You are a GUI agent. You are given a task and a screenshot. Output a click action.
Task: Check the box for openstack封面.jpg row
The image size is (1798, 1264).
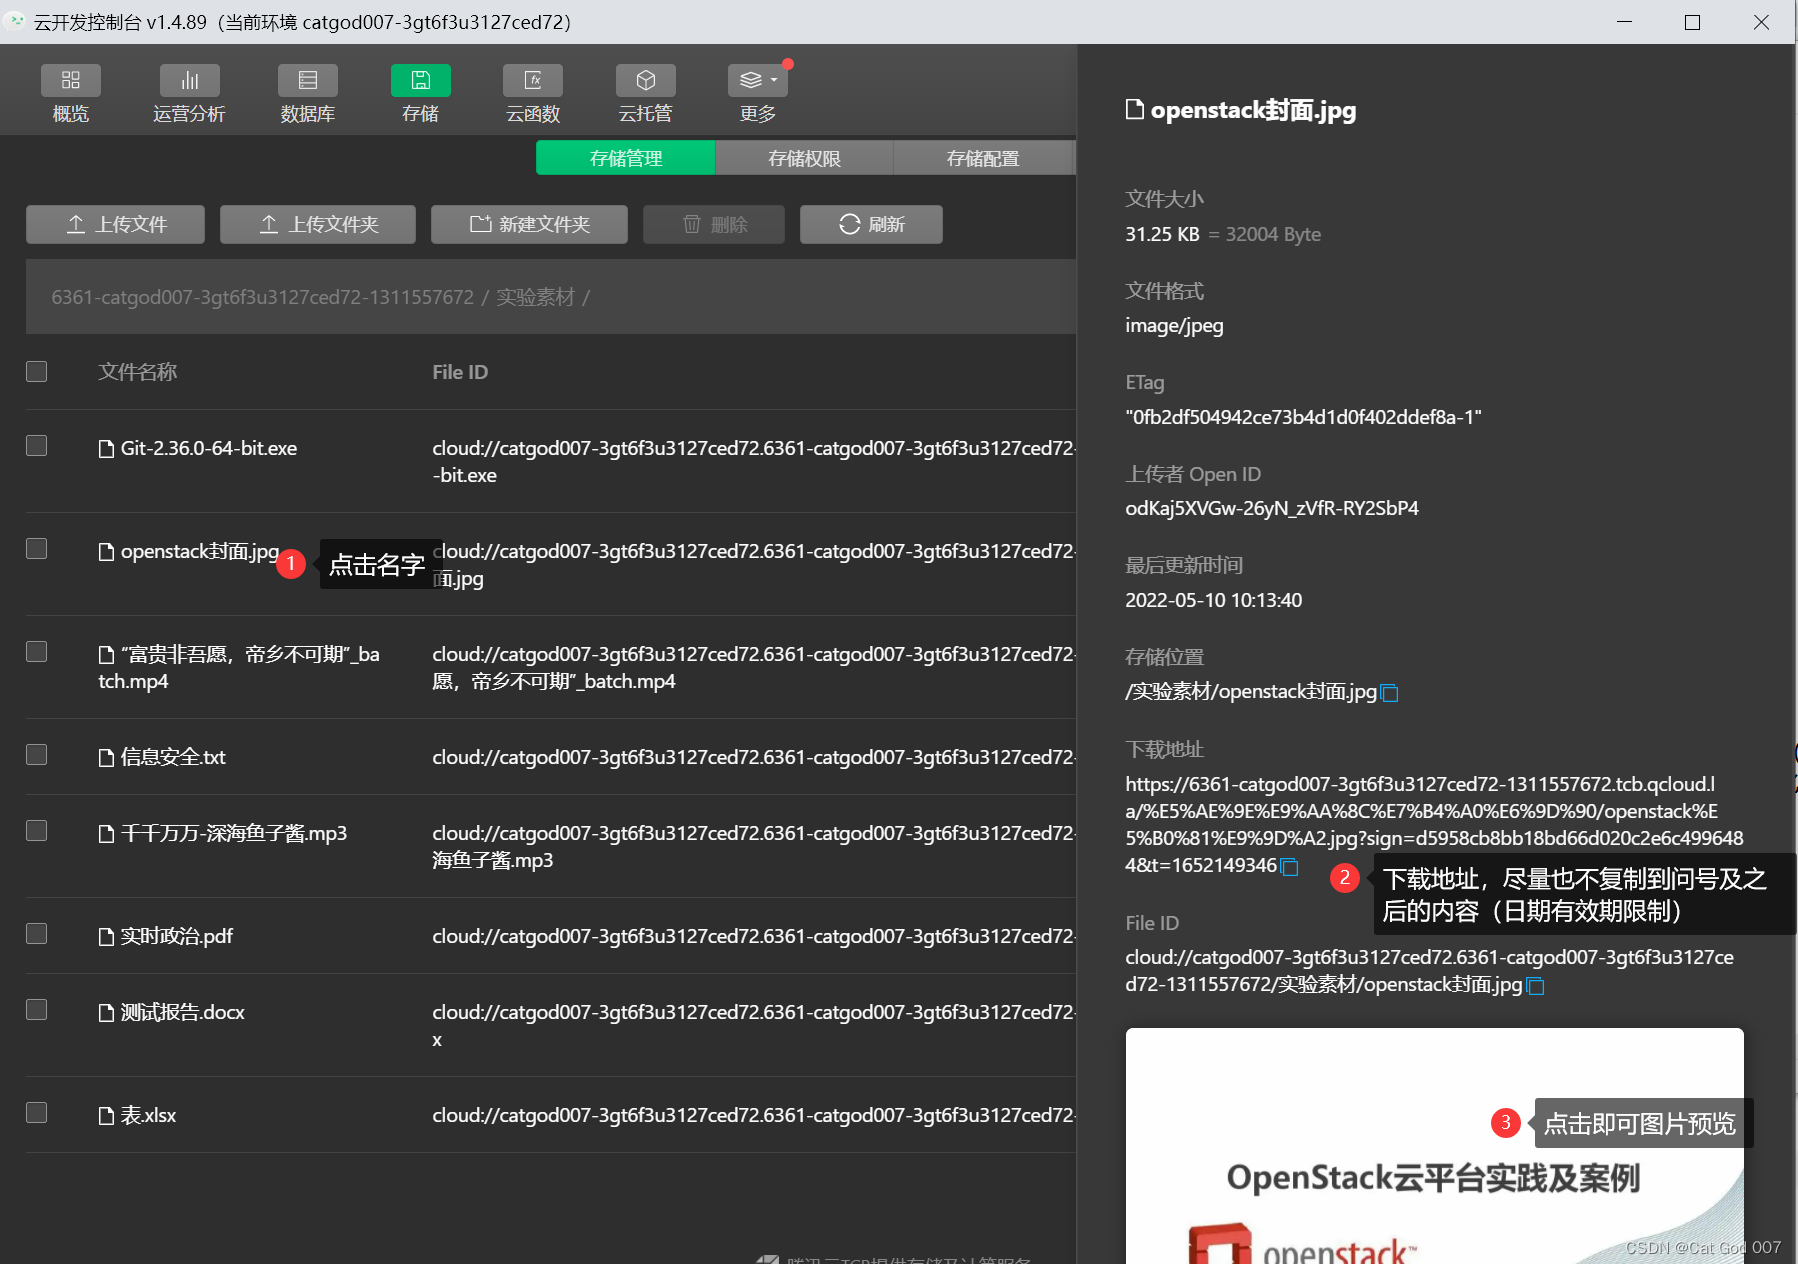37,548
